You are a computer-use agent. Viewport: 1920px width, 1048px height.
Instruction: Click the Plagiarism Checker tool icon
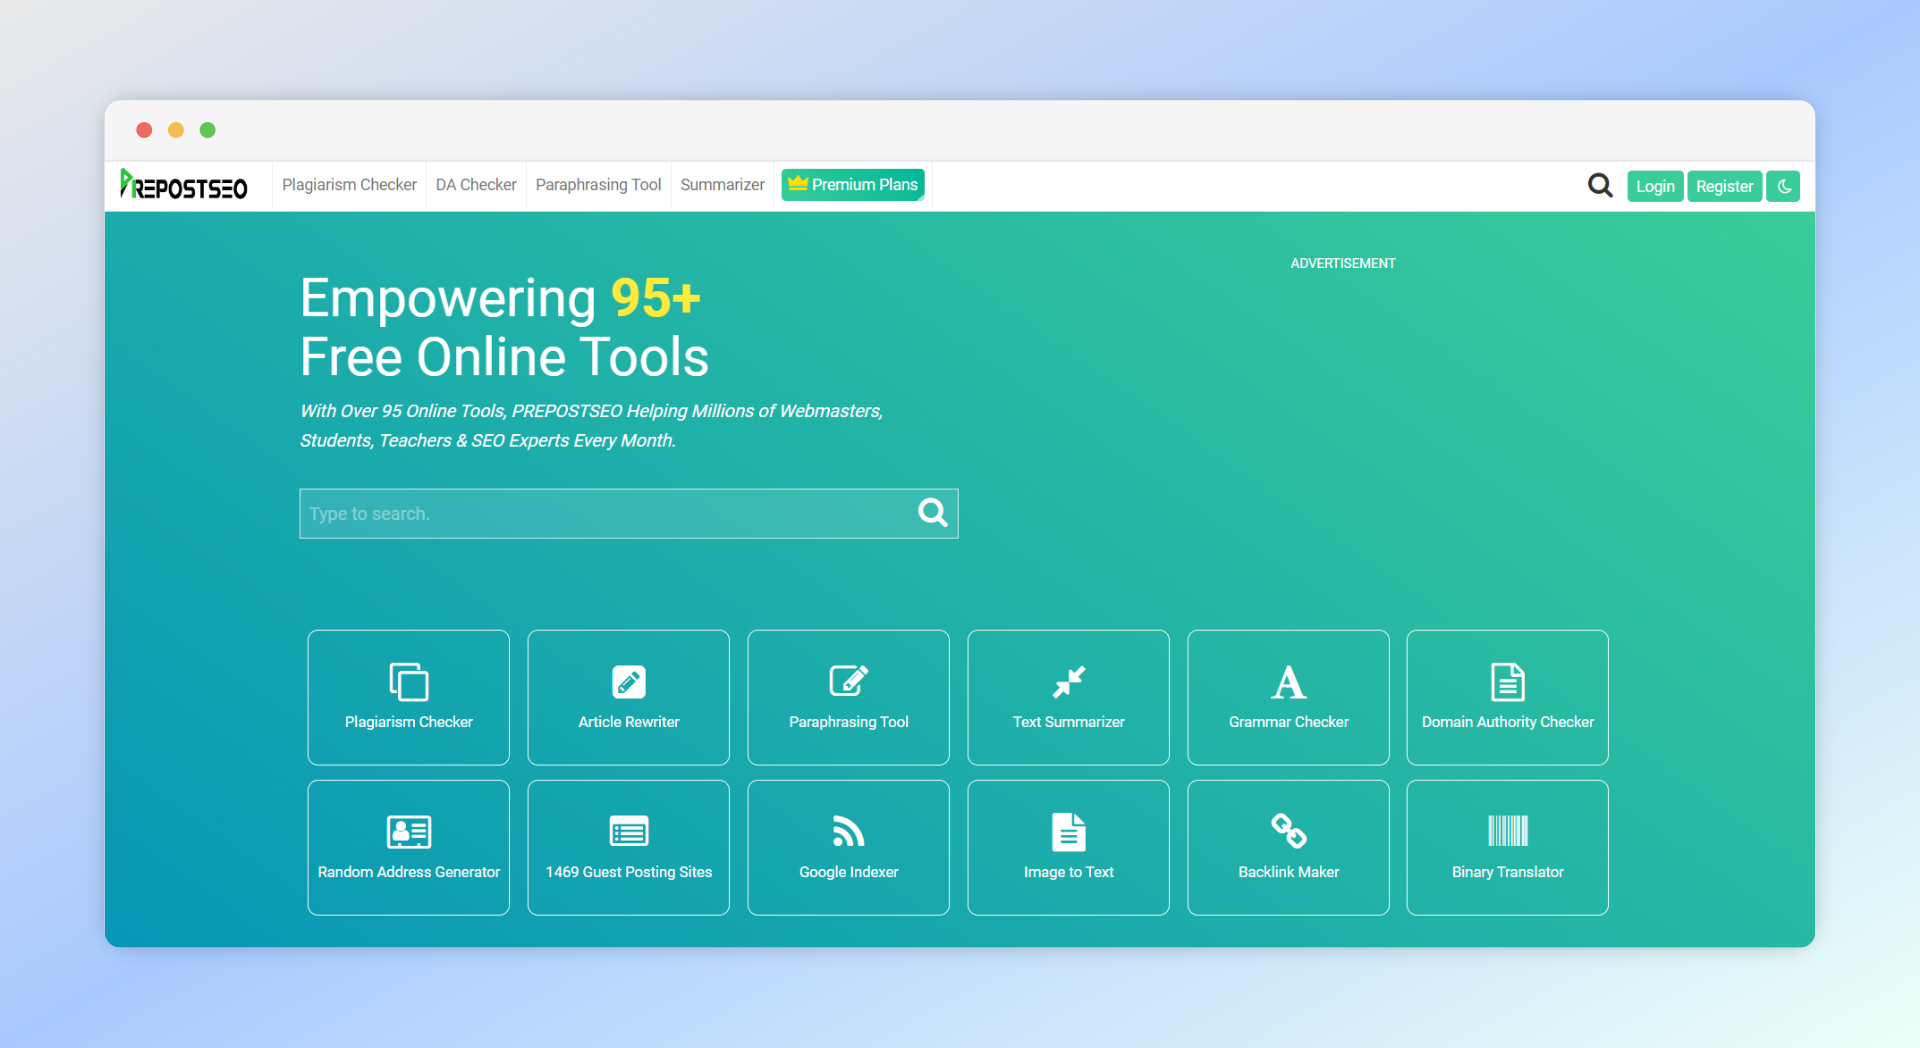click(408, 682)
